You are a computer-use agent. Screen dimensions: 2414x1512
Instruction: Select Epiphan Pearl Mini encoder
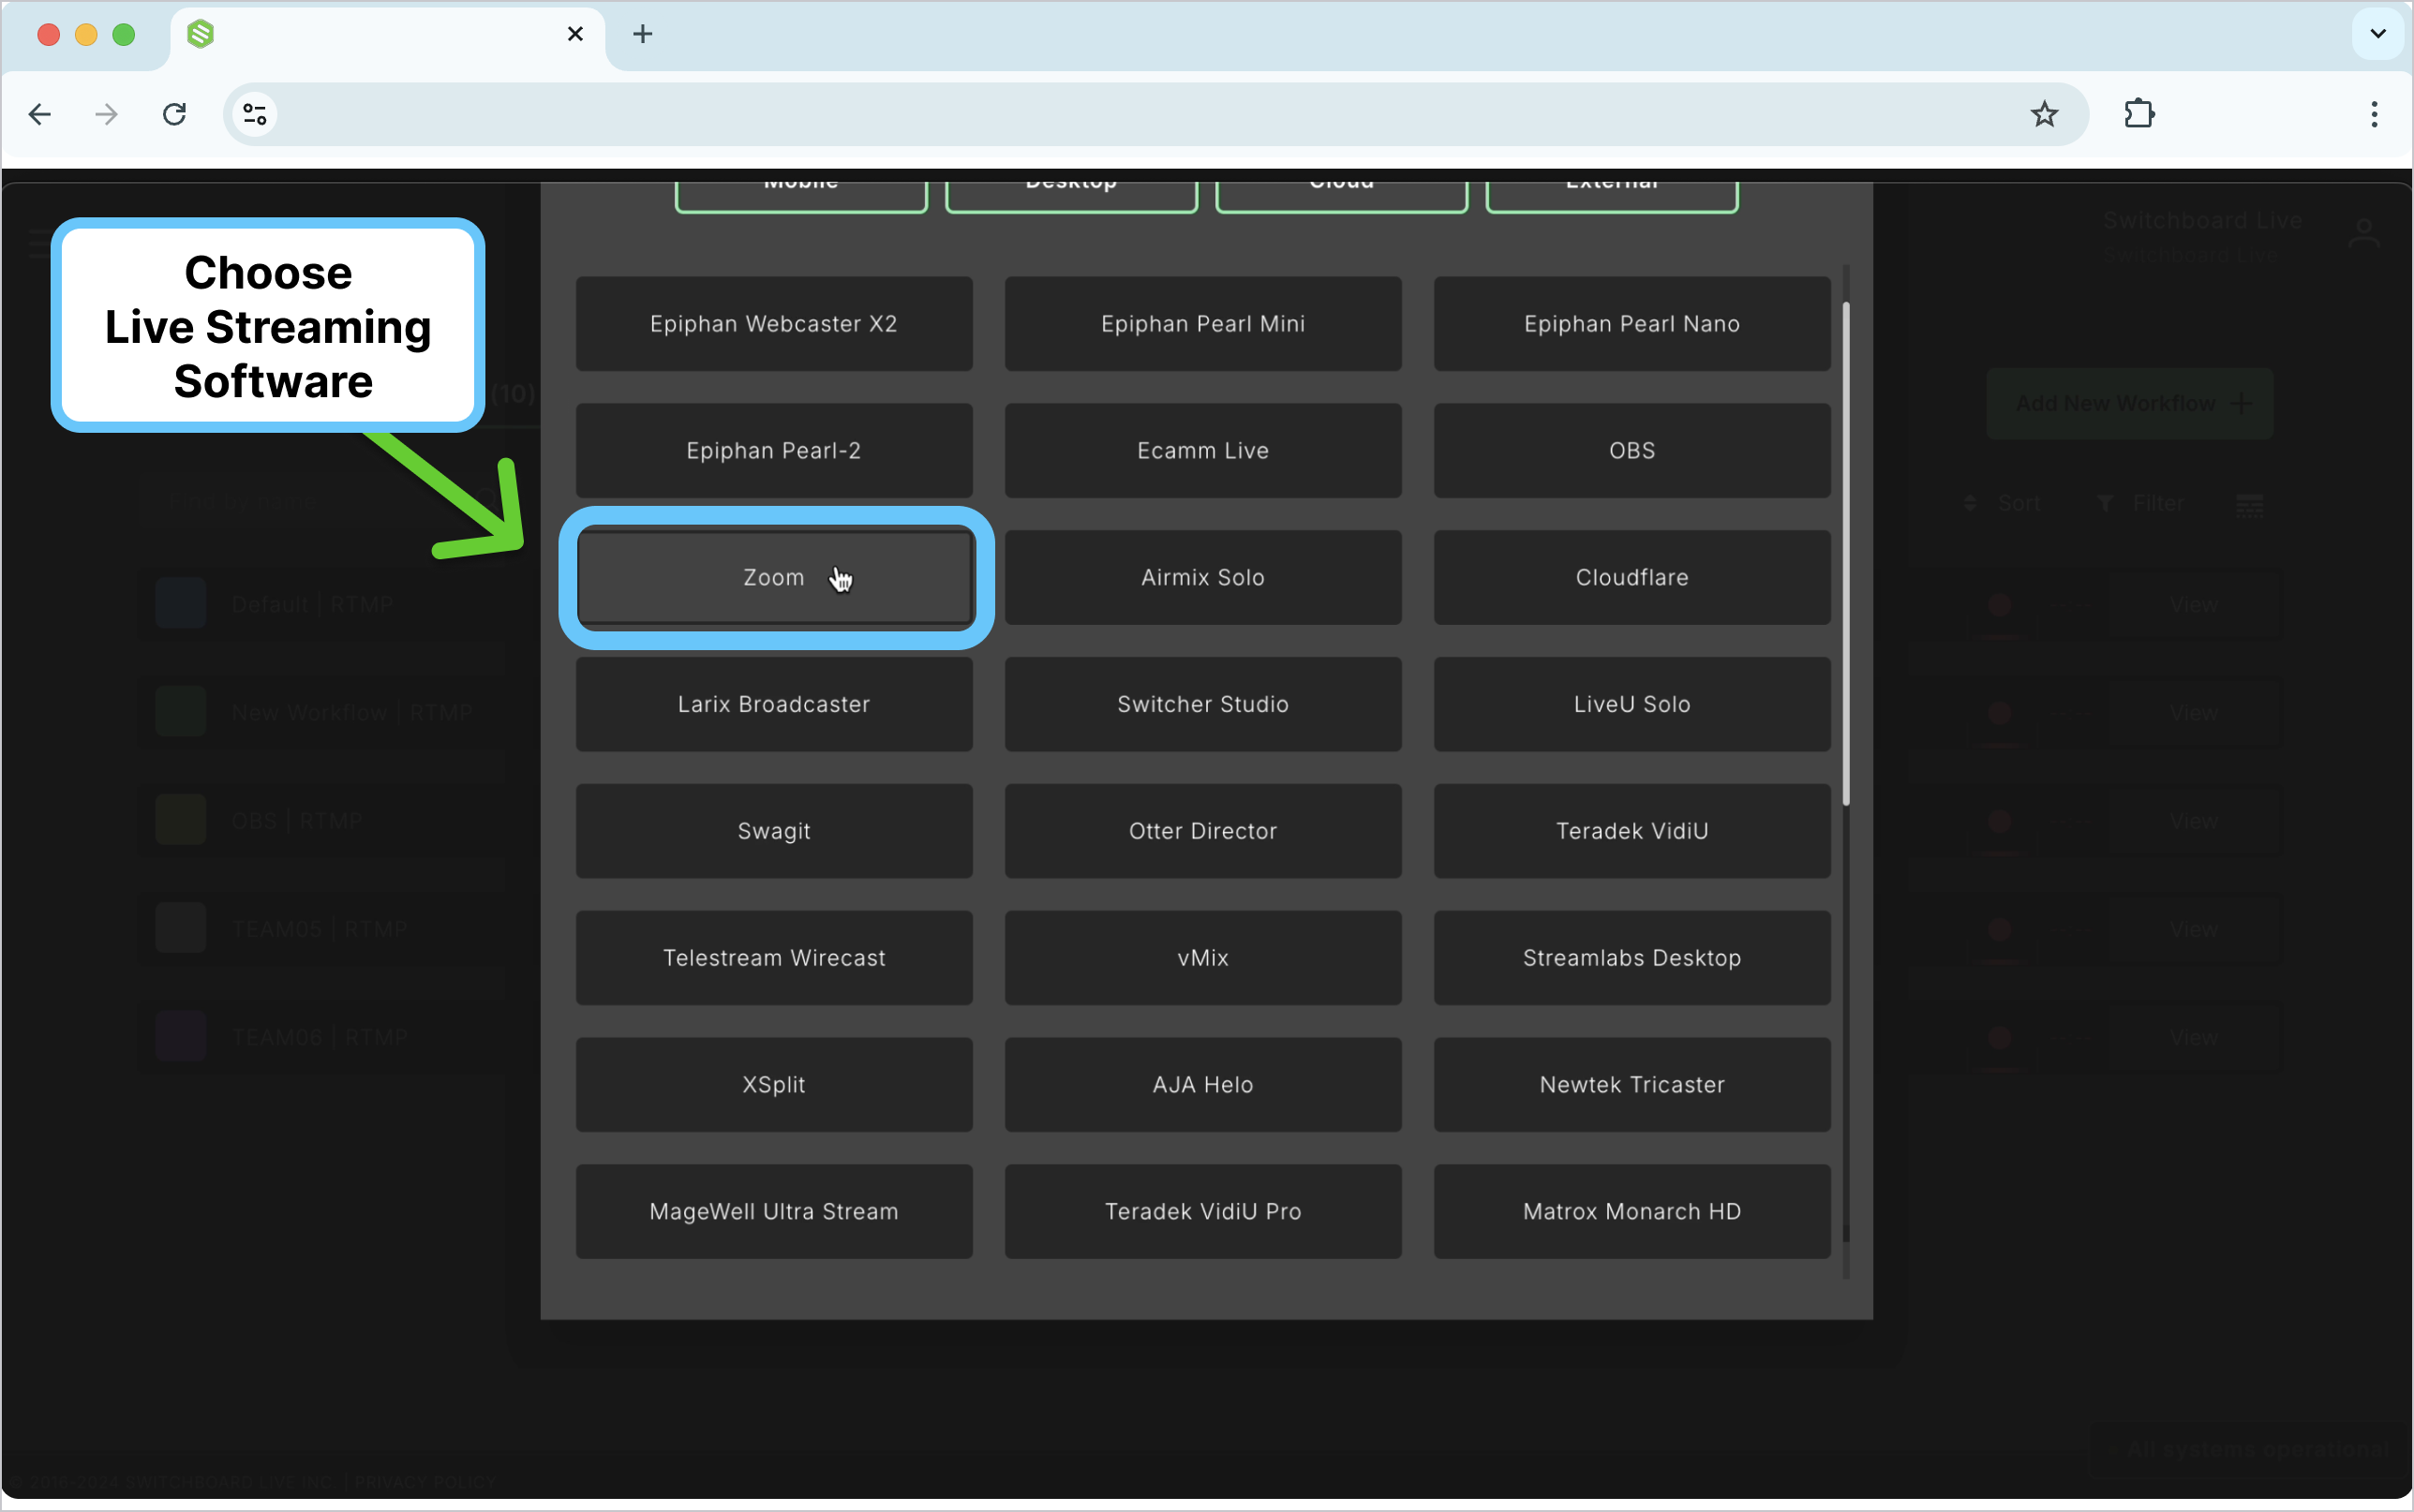point(1203,324)
